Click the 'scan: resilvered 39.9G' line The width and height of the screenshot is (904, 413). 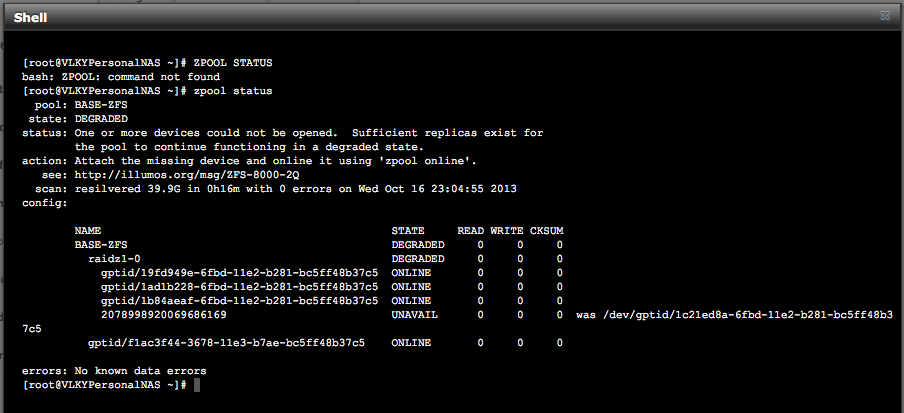pyautogui.click(x=276, y=189)
